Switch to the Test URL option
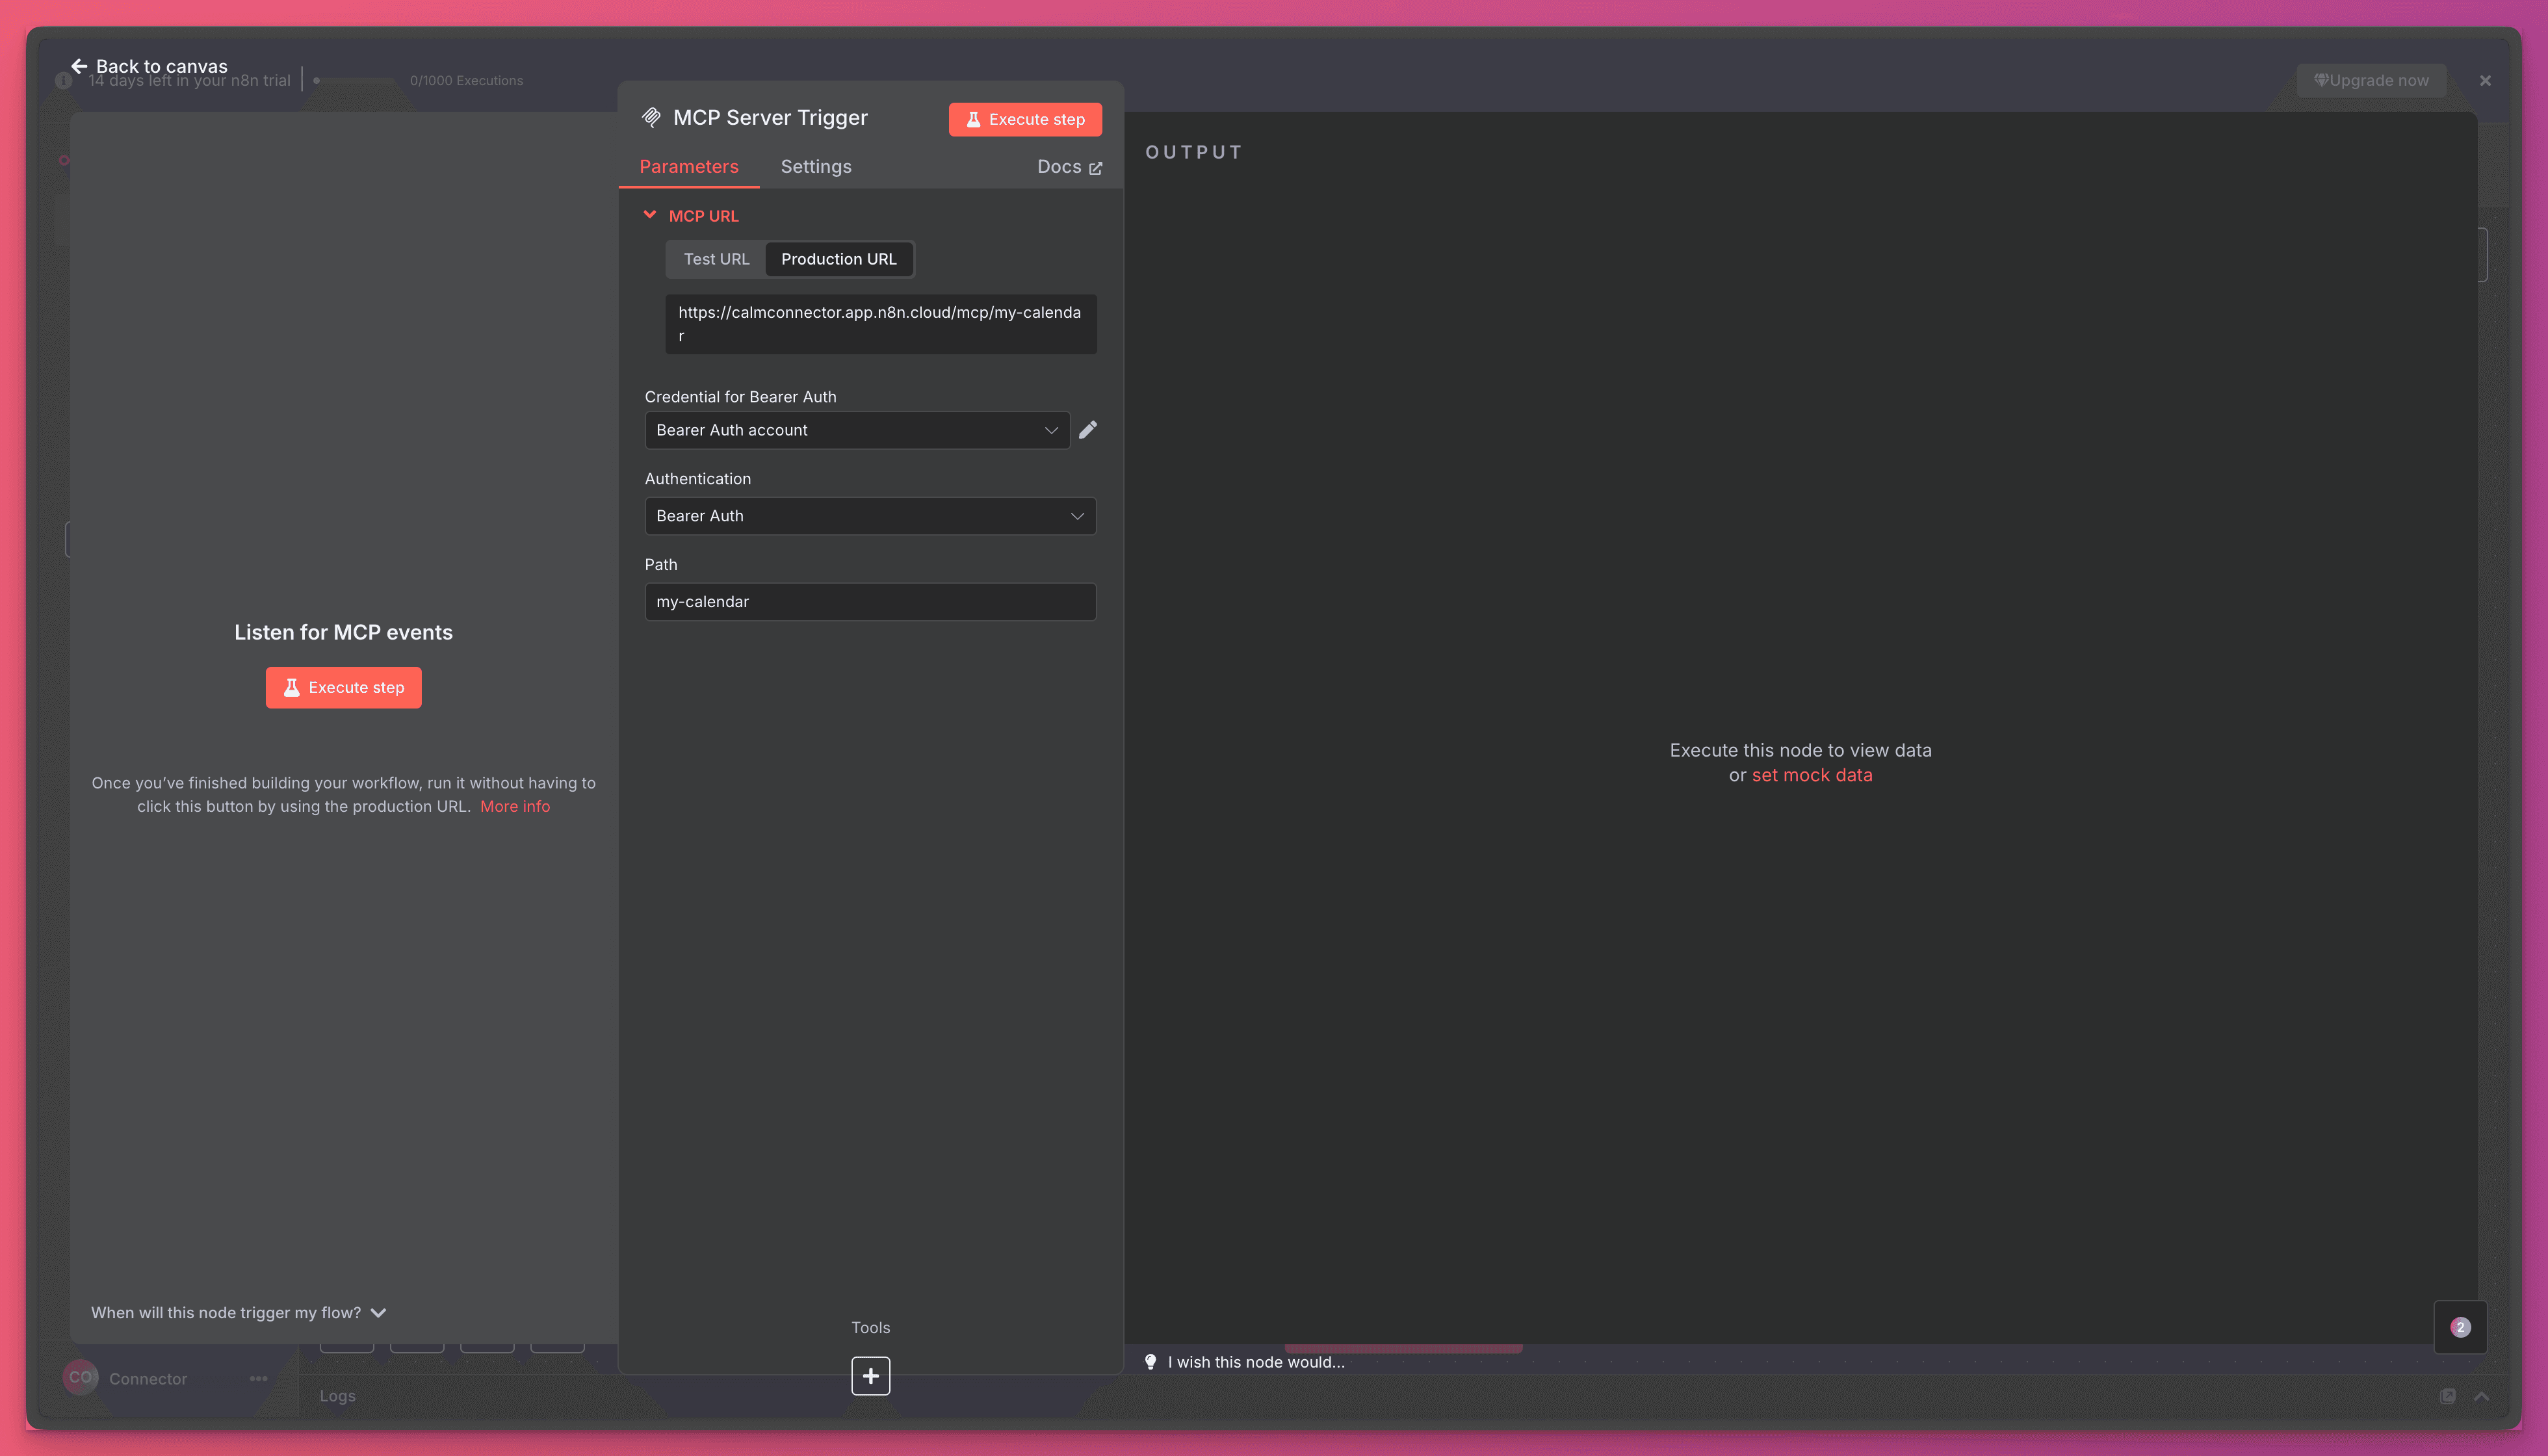The image size is (2548, 1456). [716, 259]
